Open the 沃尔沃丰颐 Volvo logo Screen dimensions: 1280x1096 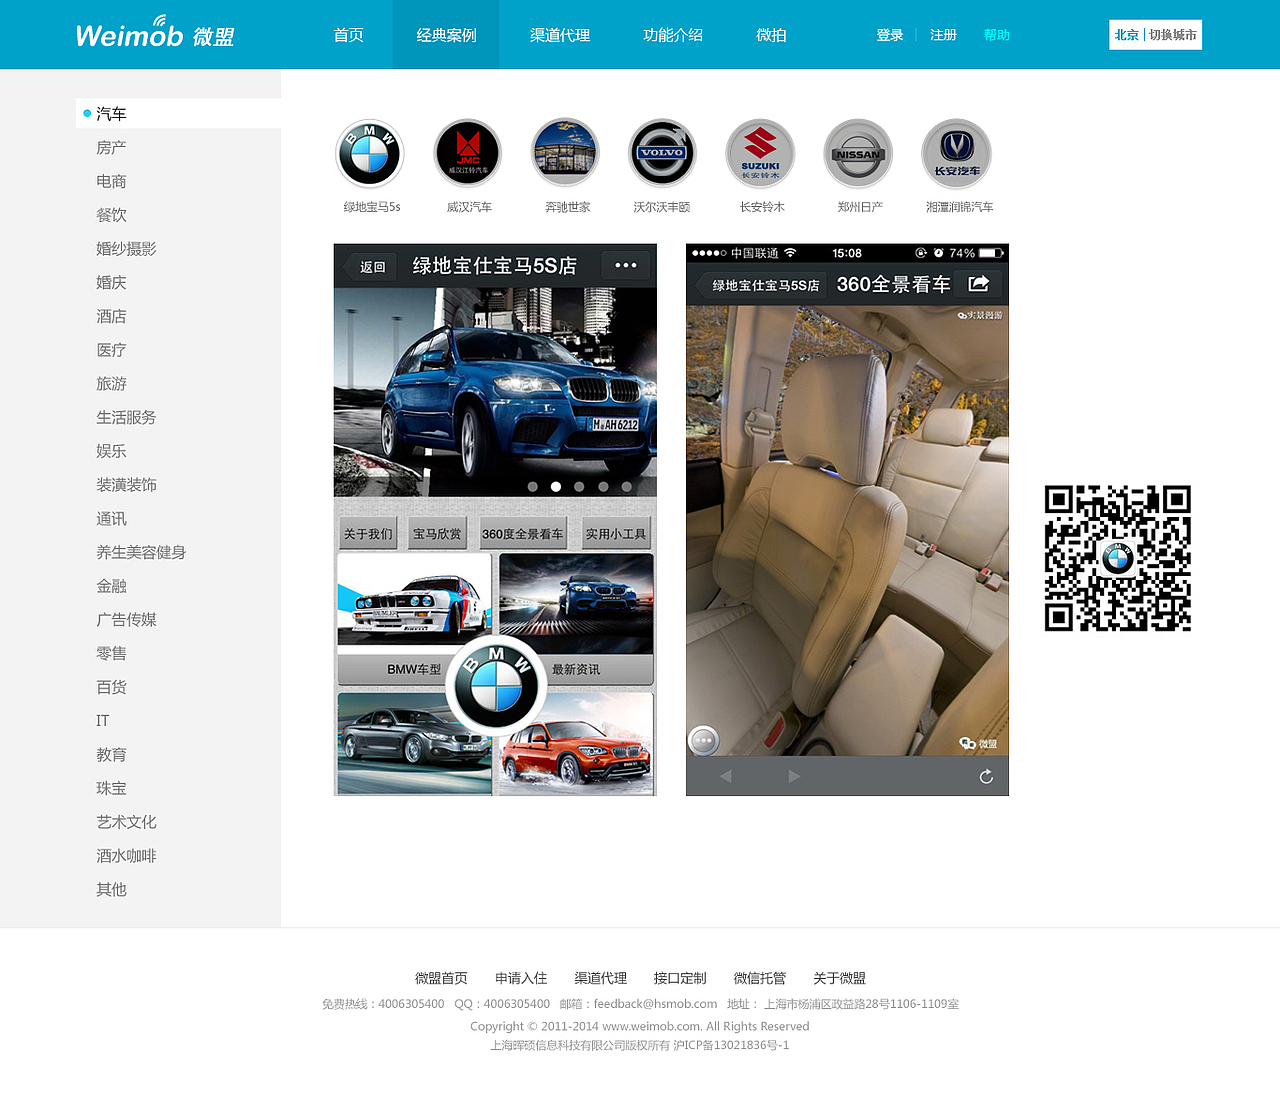point(662,152)
